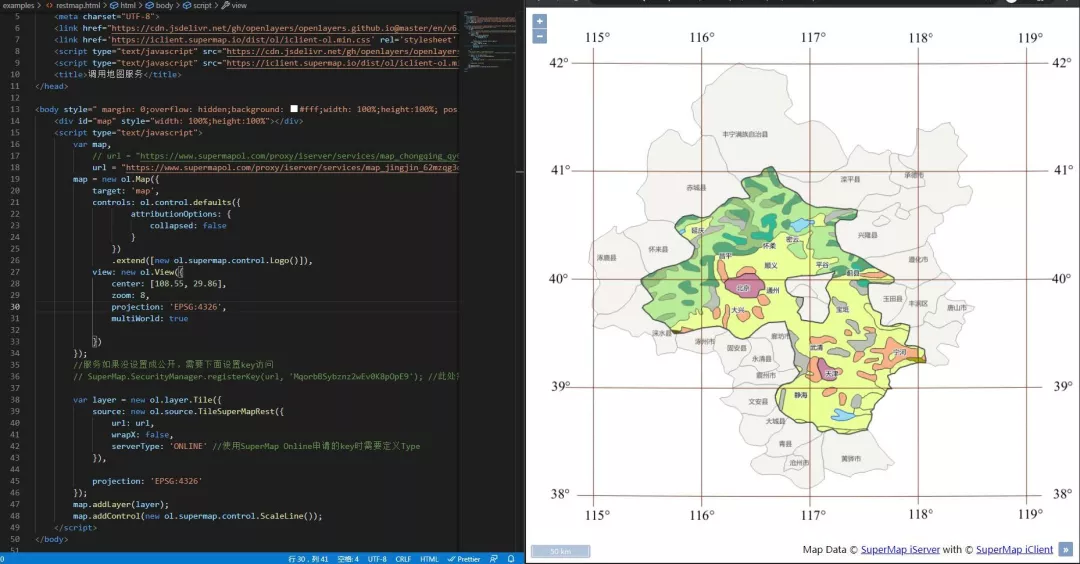Change the indentation spaces setting in status bar
The width and height of the screenshot is (1080, 564).
click(x=348, y=558)
